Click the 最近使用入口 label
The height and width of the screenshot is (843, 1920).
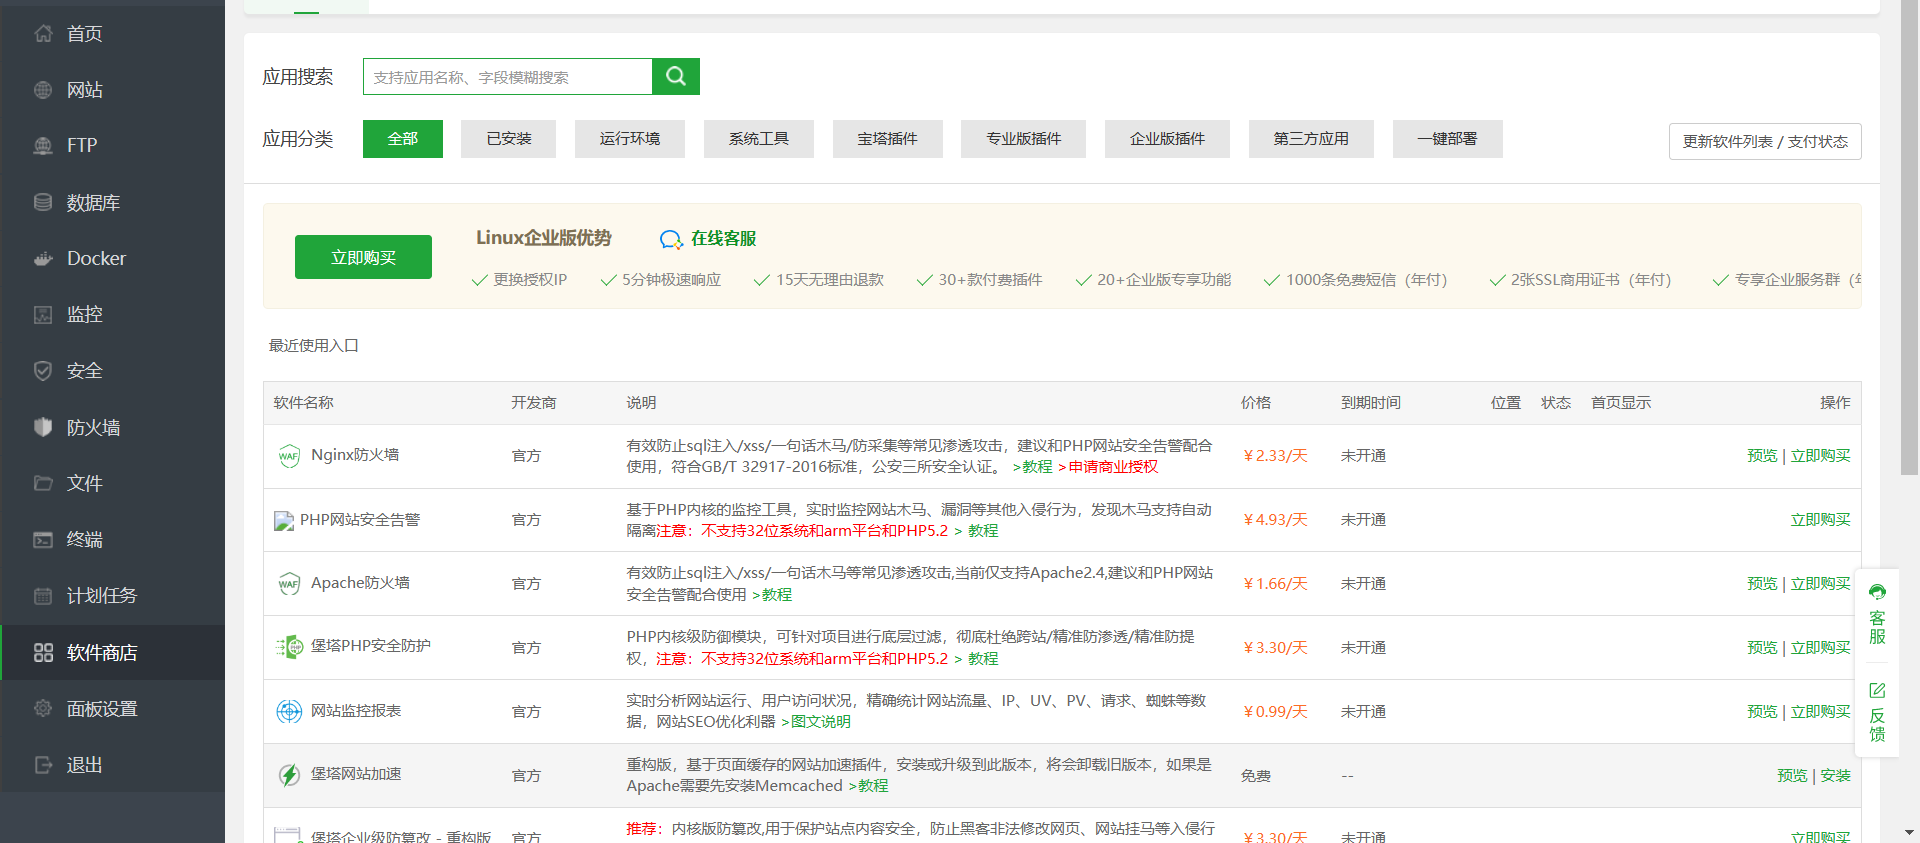314,346
